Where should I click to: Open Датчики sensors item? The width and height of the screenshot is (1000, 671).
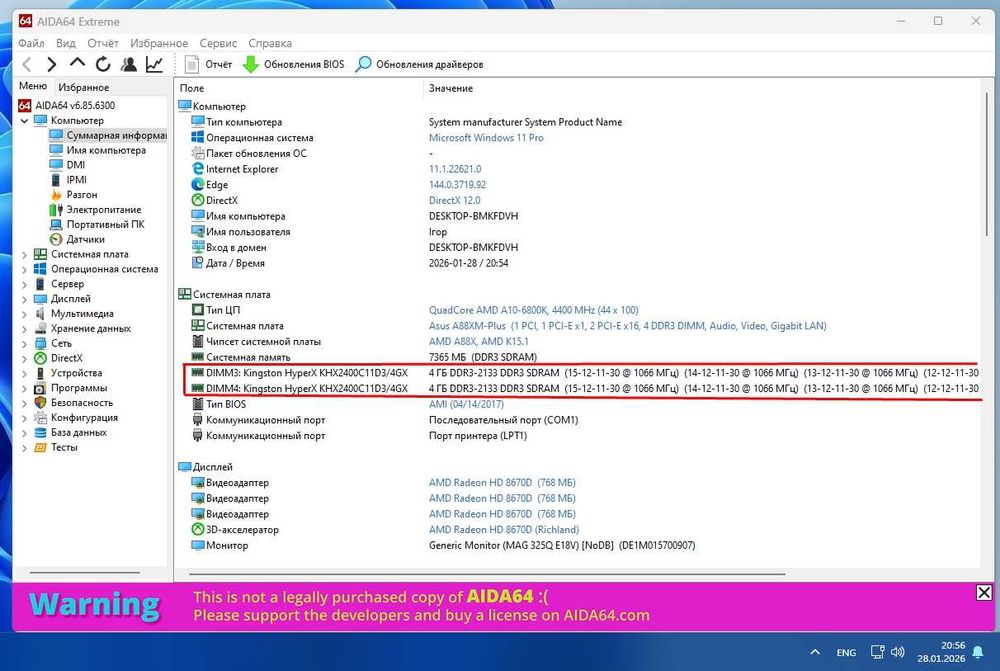[77, 239]
